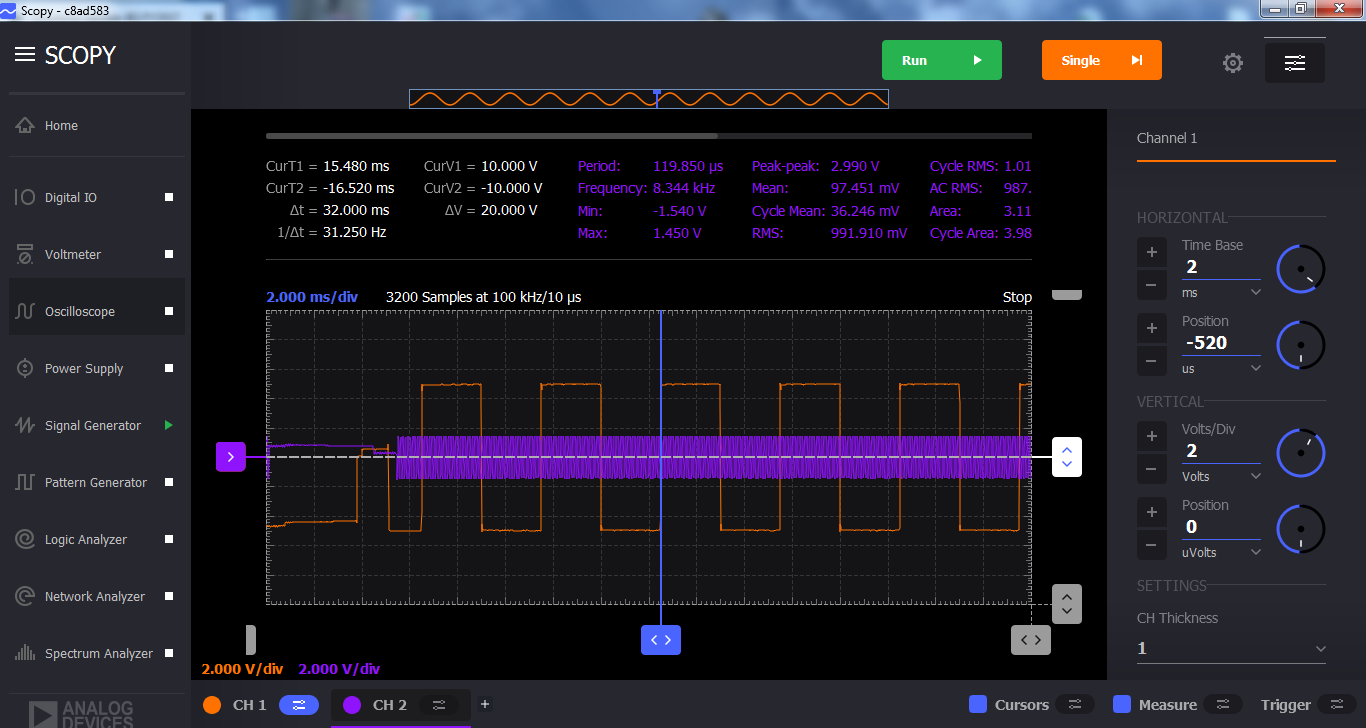Open the Time Base unit dropdown showing ms
Image resolution: width=1366 pixels, height=728 pixels.
(1221, 291)
